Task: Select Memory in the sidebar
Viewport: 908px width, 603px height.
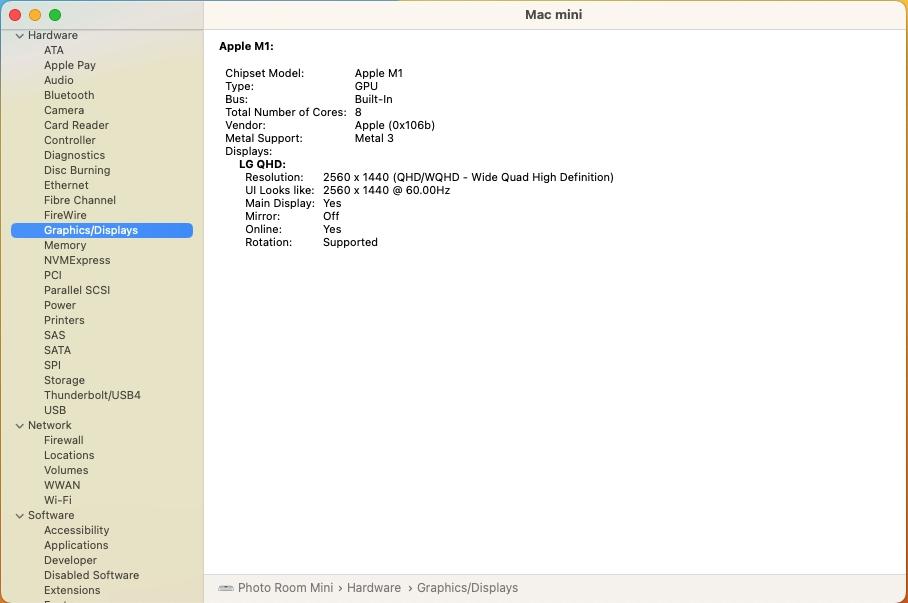Action: coord(65,245)
